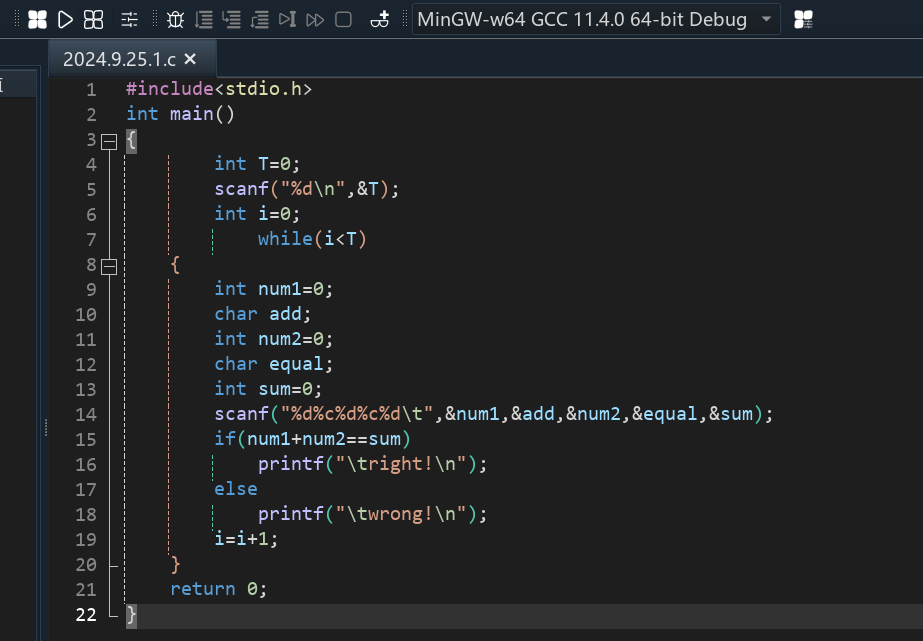Click on 'int i=0;' line
Image resolution: width=923 pixels, height=641 pixels.
coord(257,214)
